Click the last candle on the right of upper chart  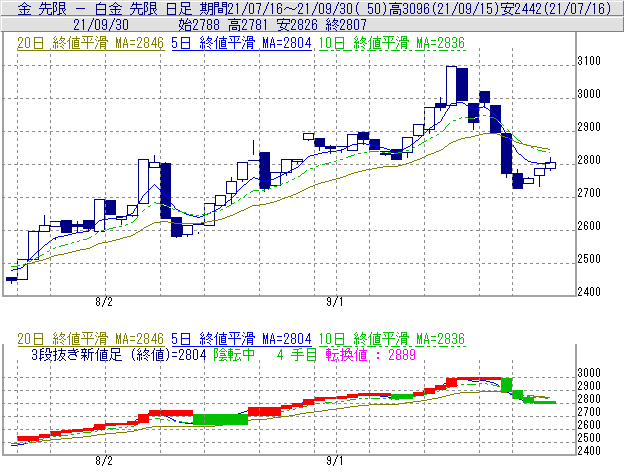[551, 165]
